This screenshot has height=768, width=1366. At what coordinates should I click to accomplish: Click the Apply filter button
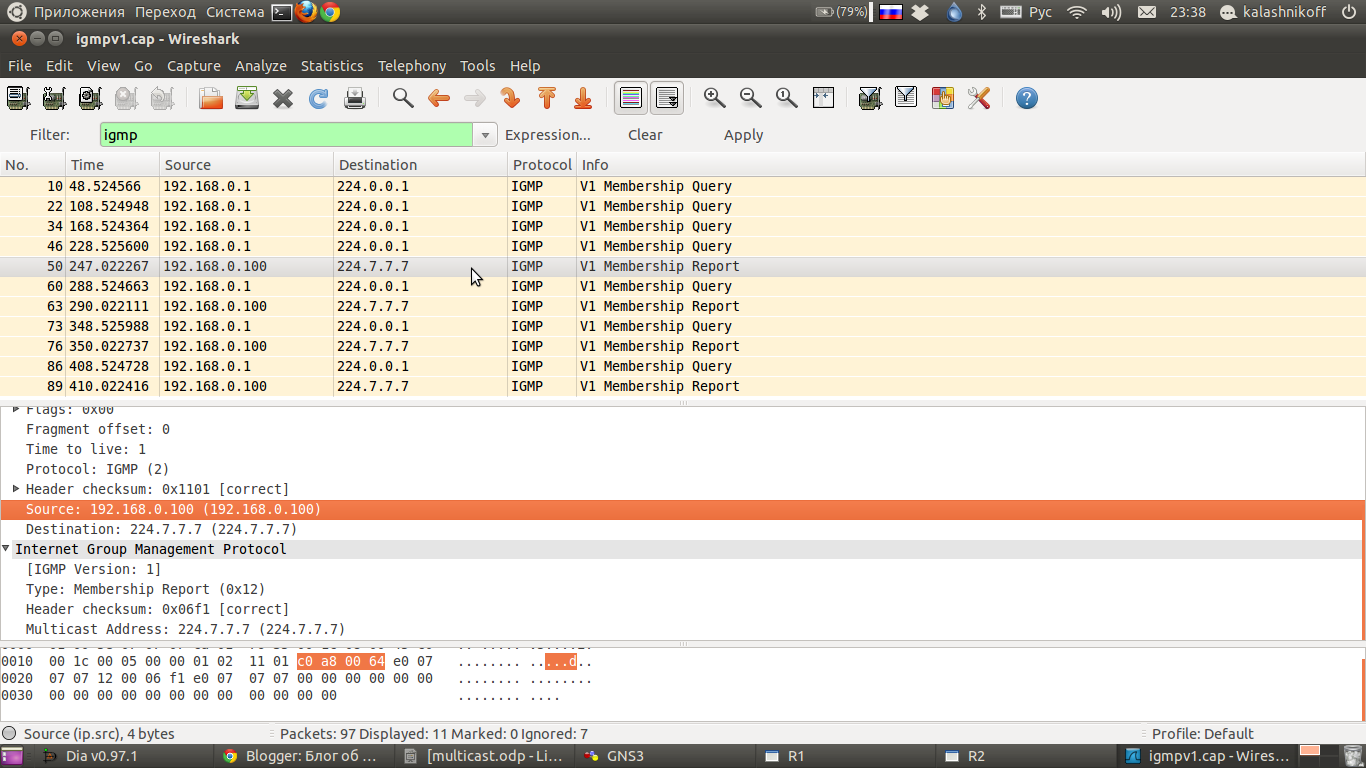(743, 135)
